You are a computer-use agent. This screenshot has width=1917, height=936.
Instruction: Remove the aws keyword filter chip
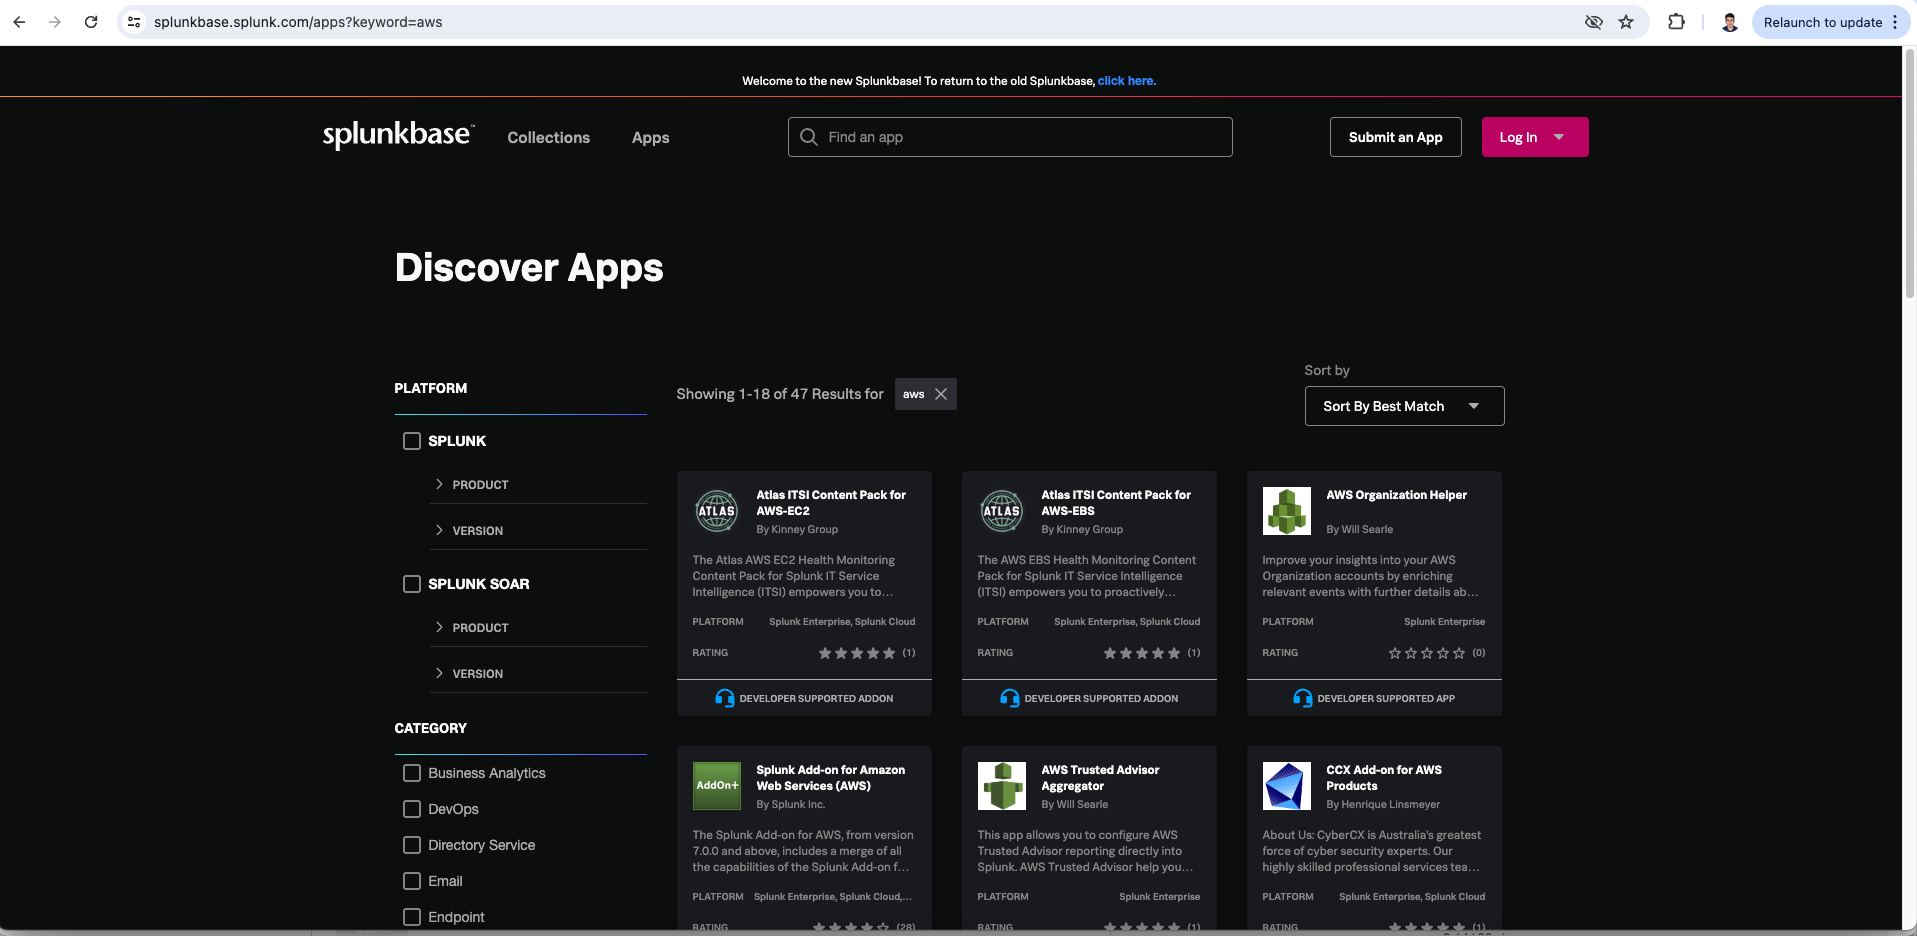pos(941,394)
